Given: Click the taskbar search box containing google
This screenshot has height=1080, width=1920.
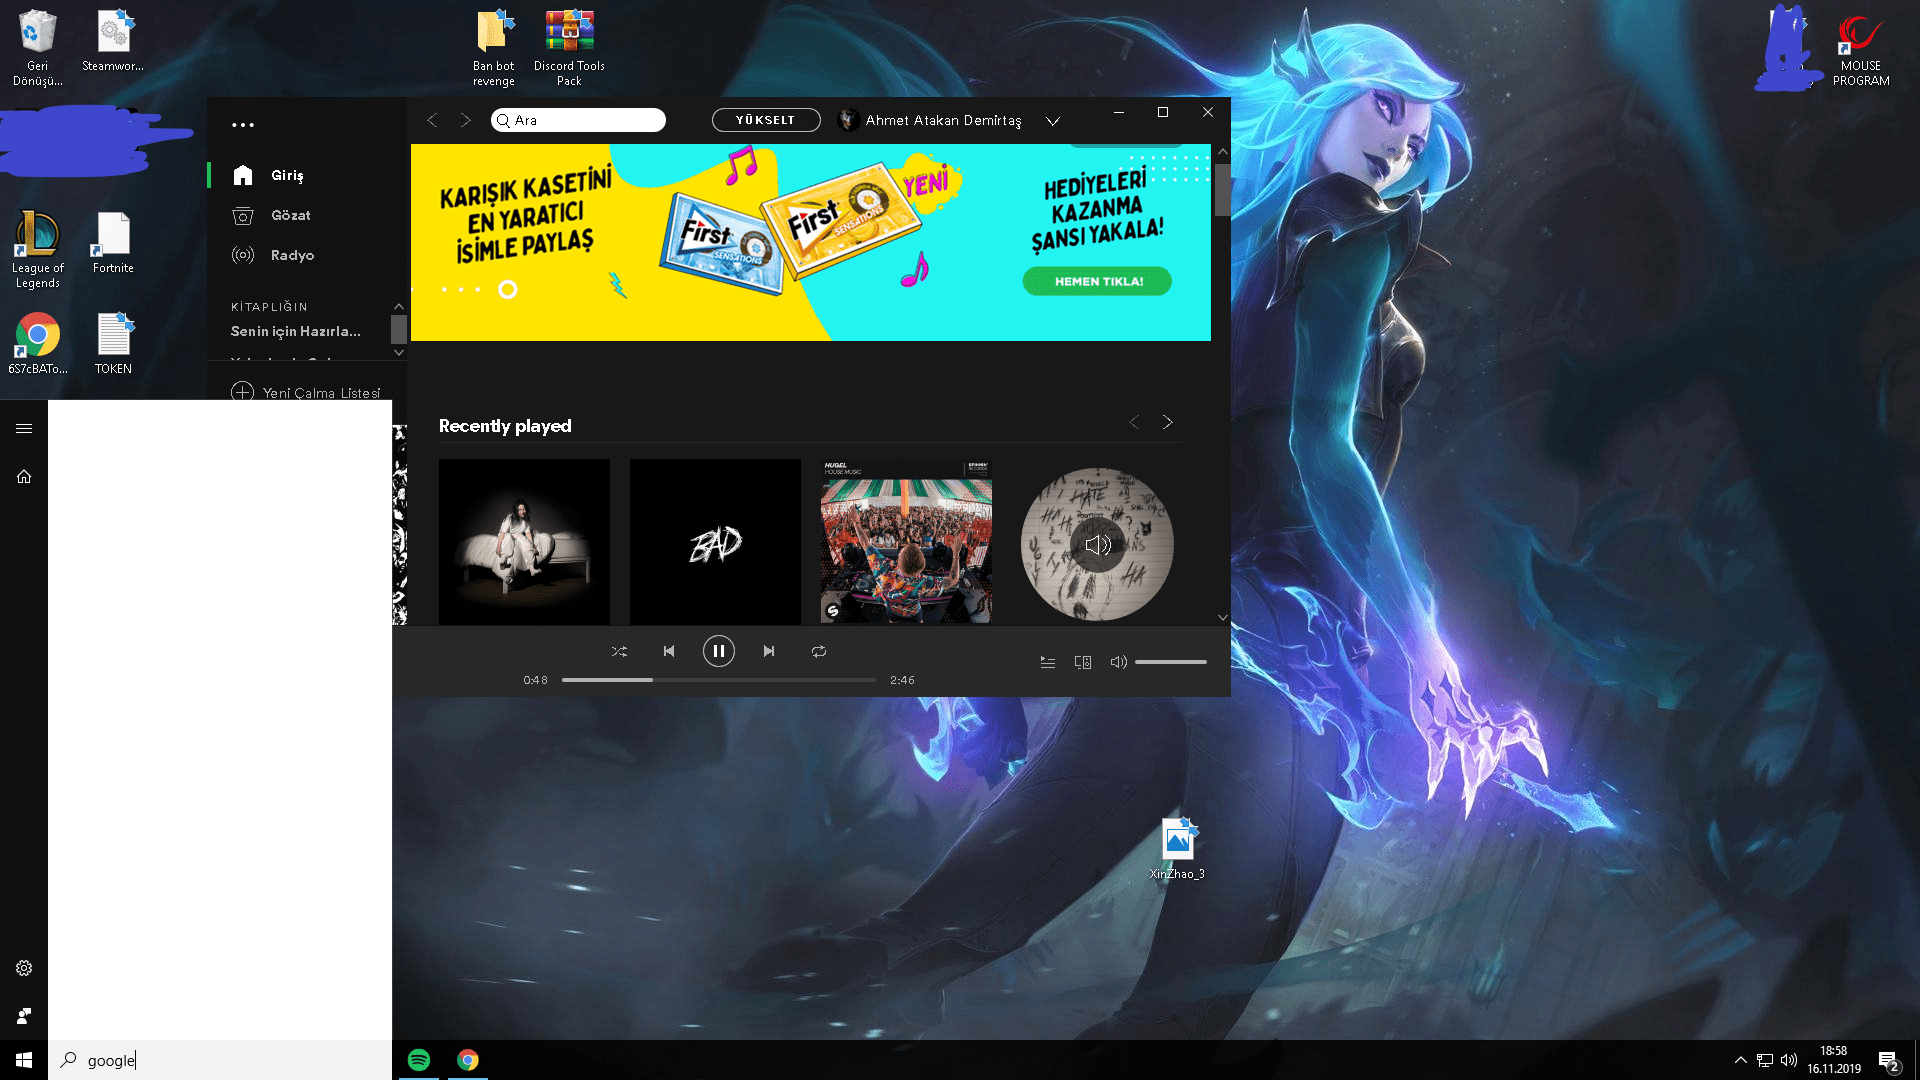Looking at the screenshot, I should click(220, 1060).
